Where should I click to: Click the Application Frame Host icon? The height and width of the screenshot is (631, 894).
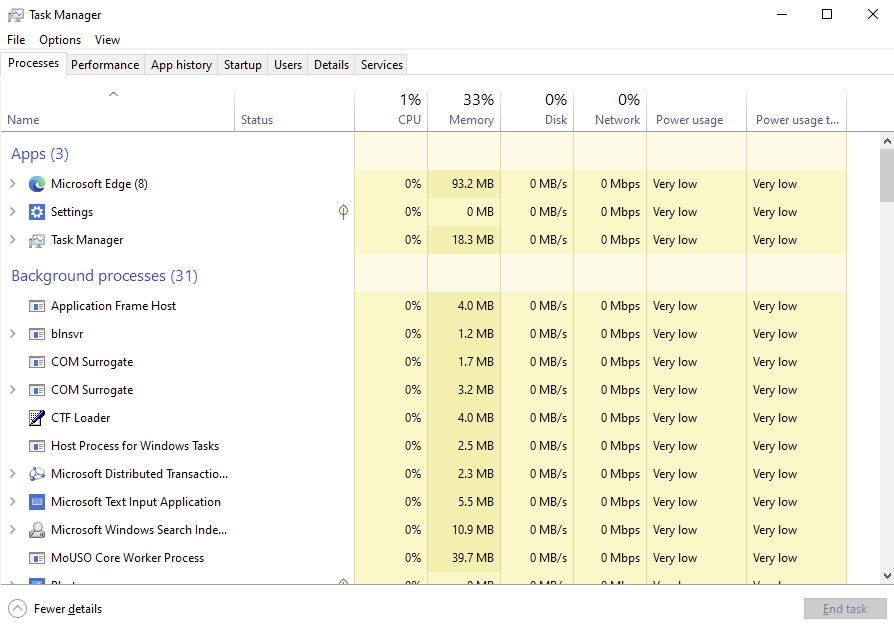click(36, 306)
